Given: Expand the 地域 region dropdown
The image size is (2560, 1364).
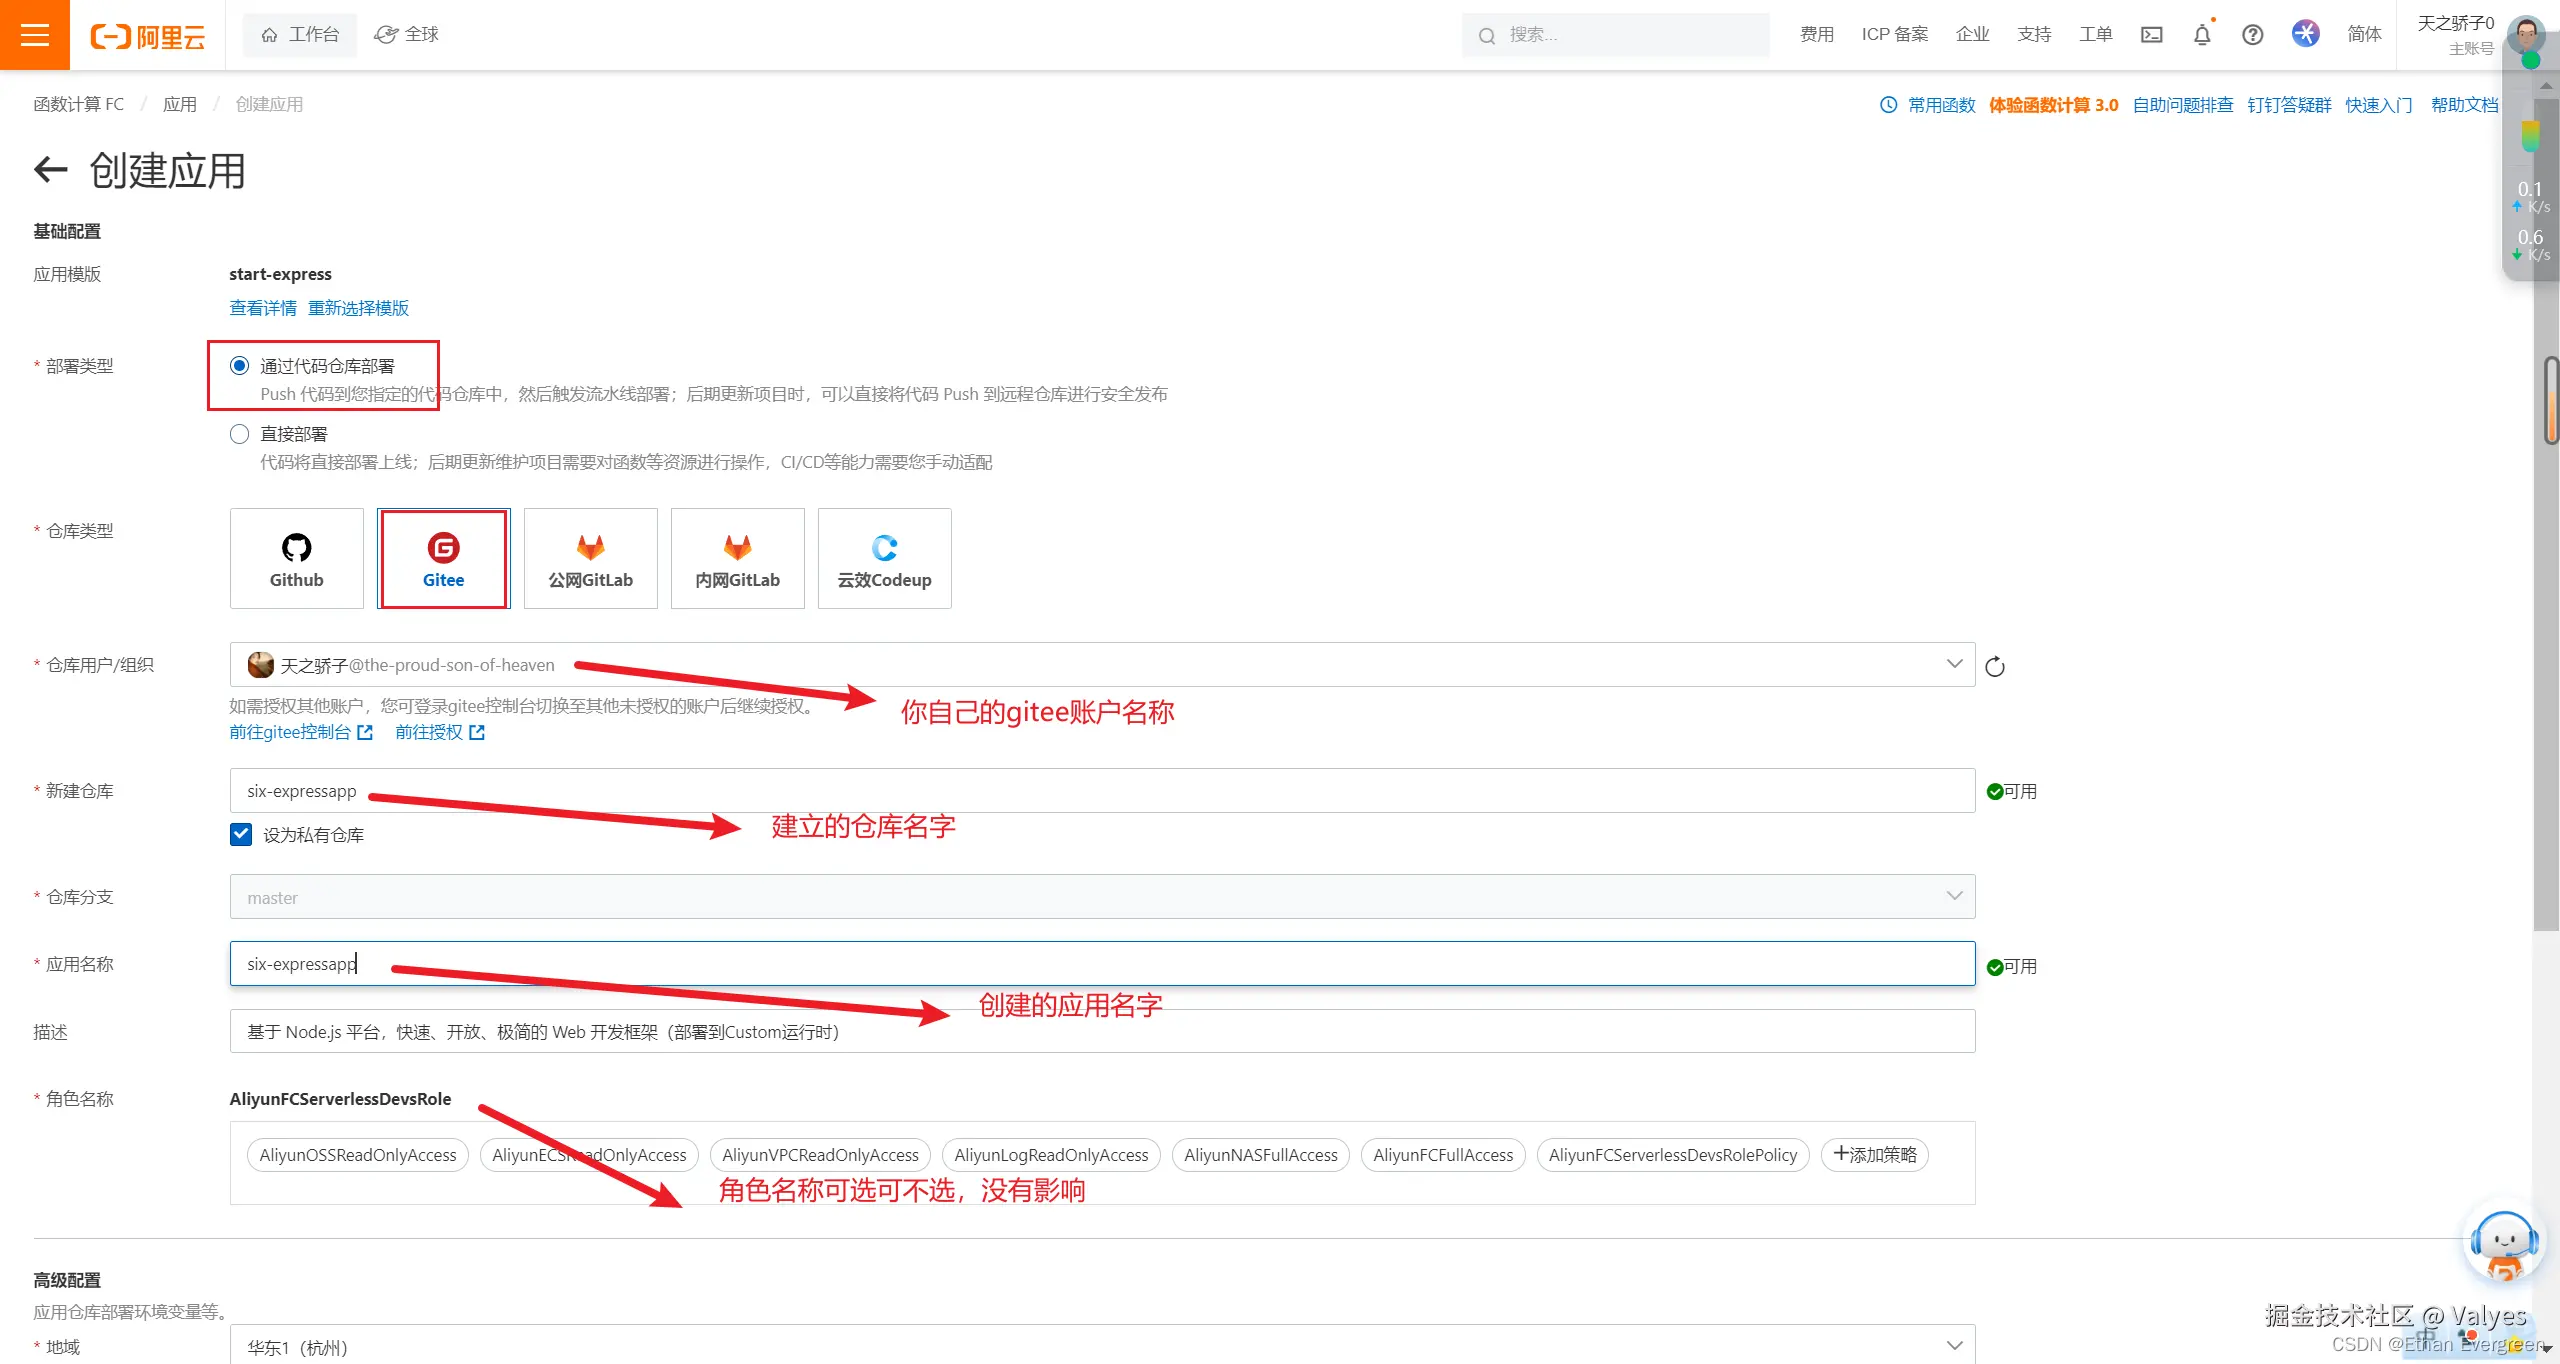Looking at the screenshot, I should 1953,1346.
